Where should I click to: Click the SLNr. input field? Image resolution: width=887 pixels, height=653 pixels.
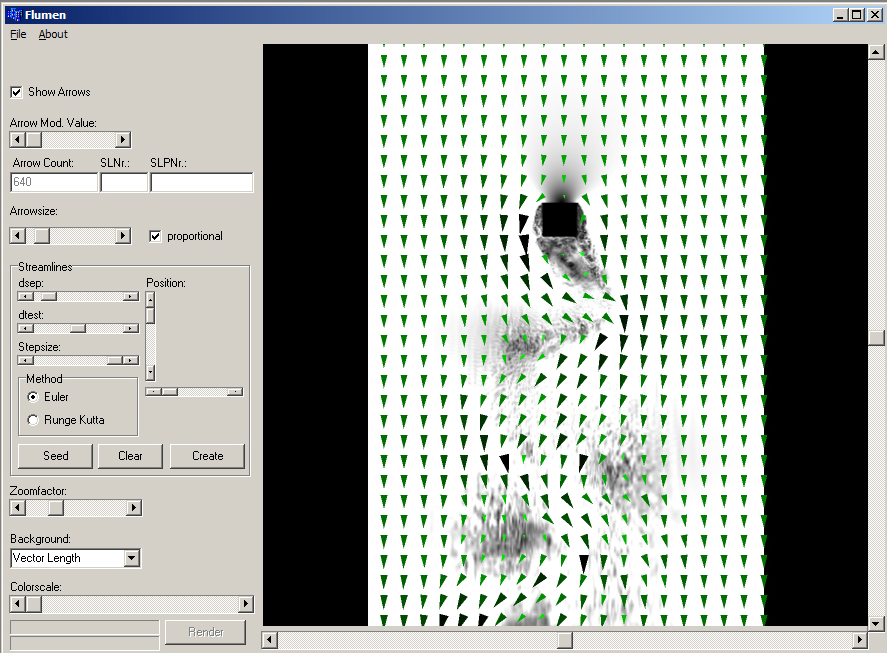[124, 182]
